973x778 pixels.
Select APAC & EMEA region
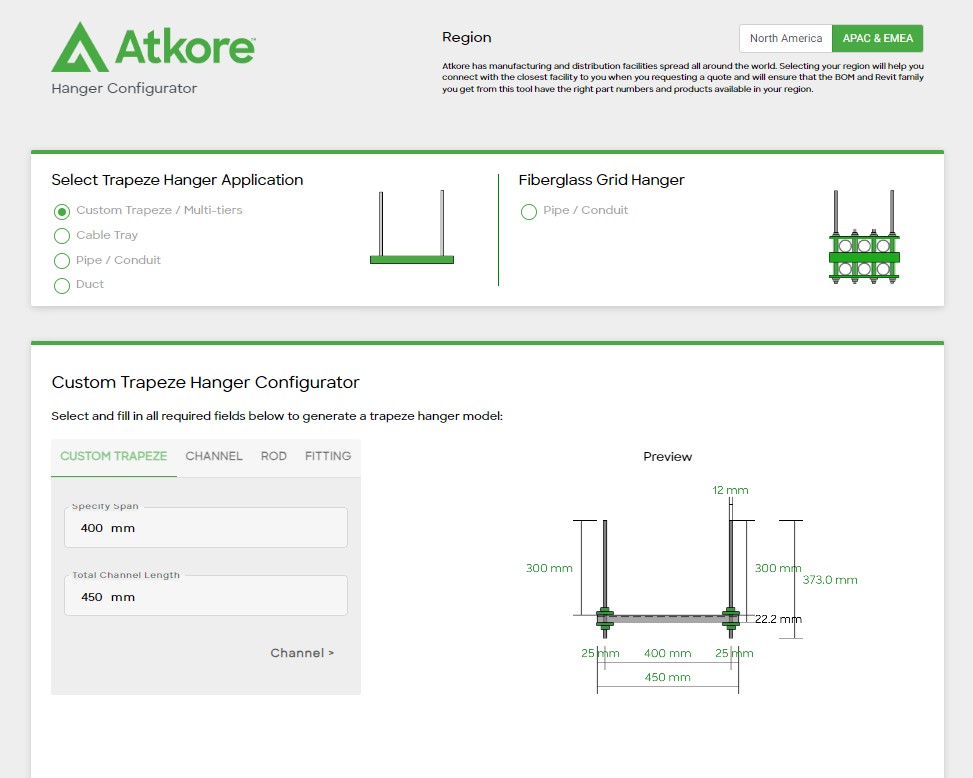(x=877, y=38)
